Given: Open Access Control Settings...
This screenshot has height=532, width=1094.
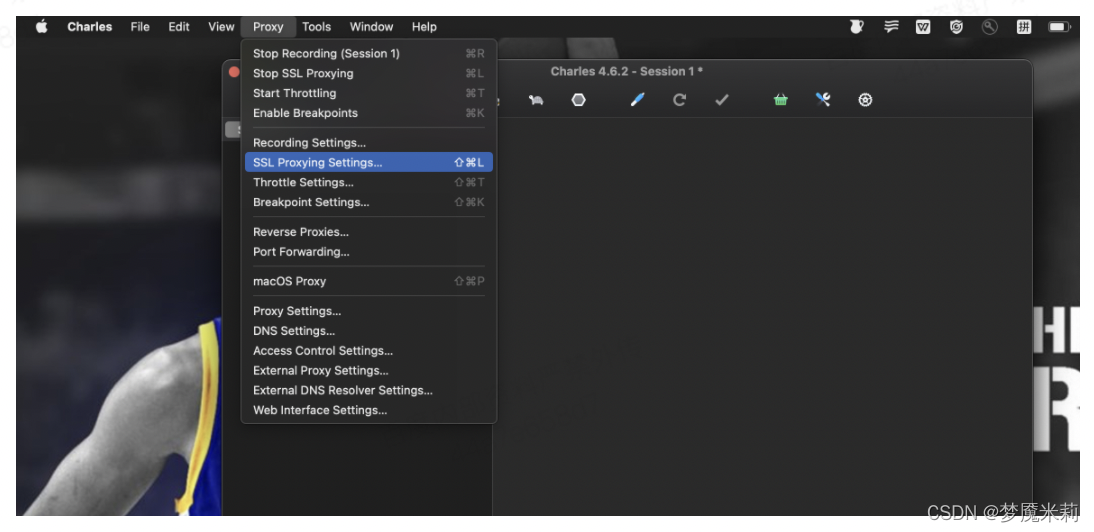Looking at the screenshot, I should pos(369,351).
